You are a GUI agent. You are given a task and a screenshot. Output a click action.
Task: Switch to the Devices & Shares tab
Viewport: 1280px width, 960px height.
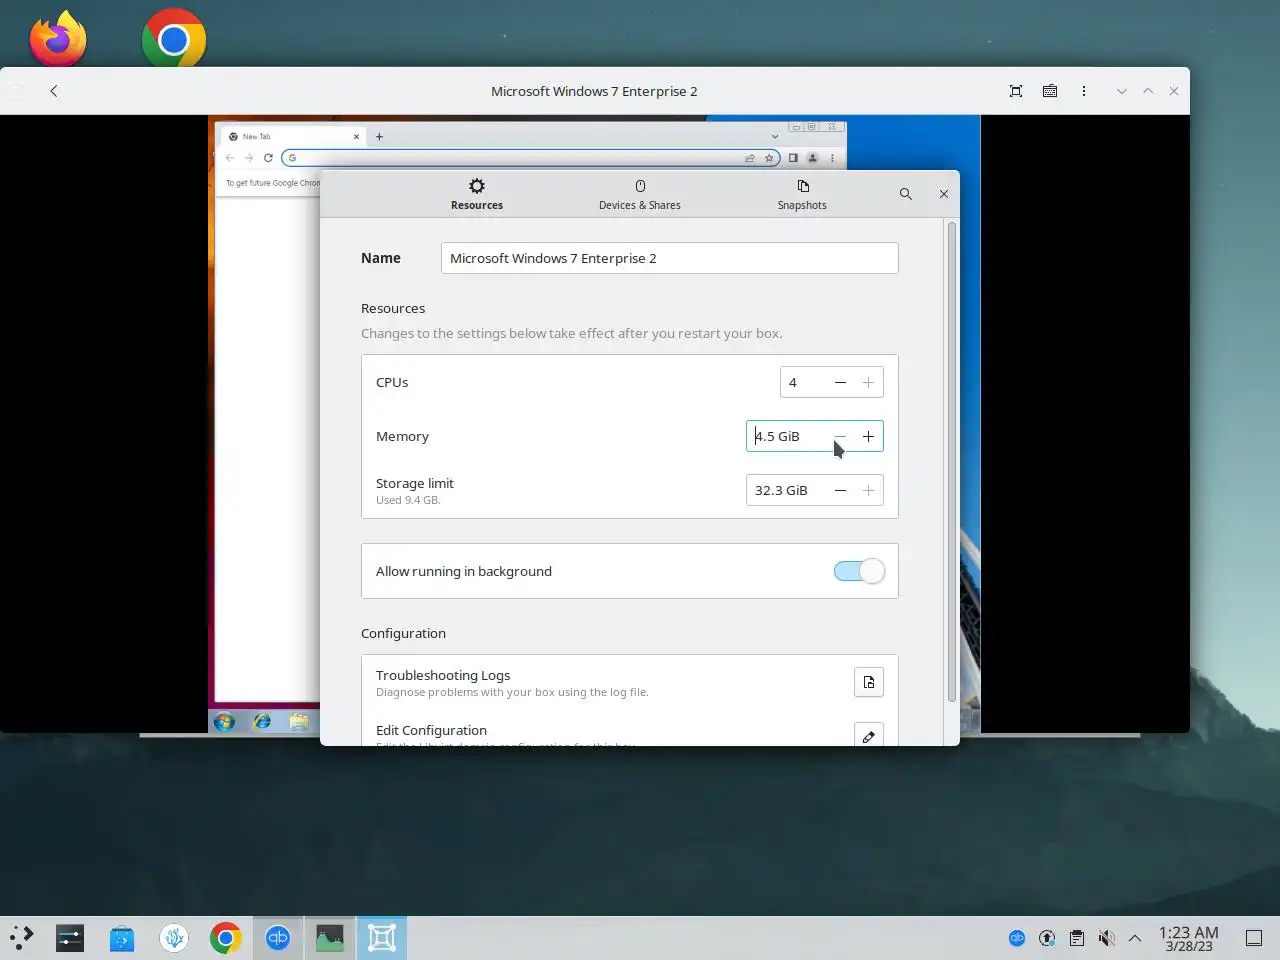click(x=640, y=194)
